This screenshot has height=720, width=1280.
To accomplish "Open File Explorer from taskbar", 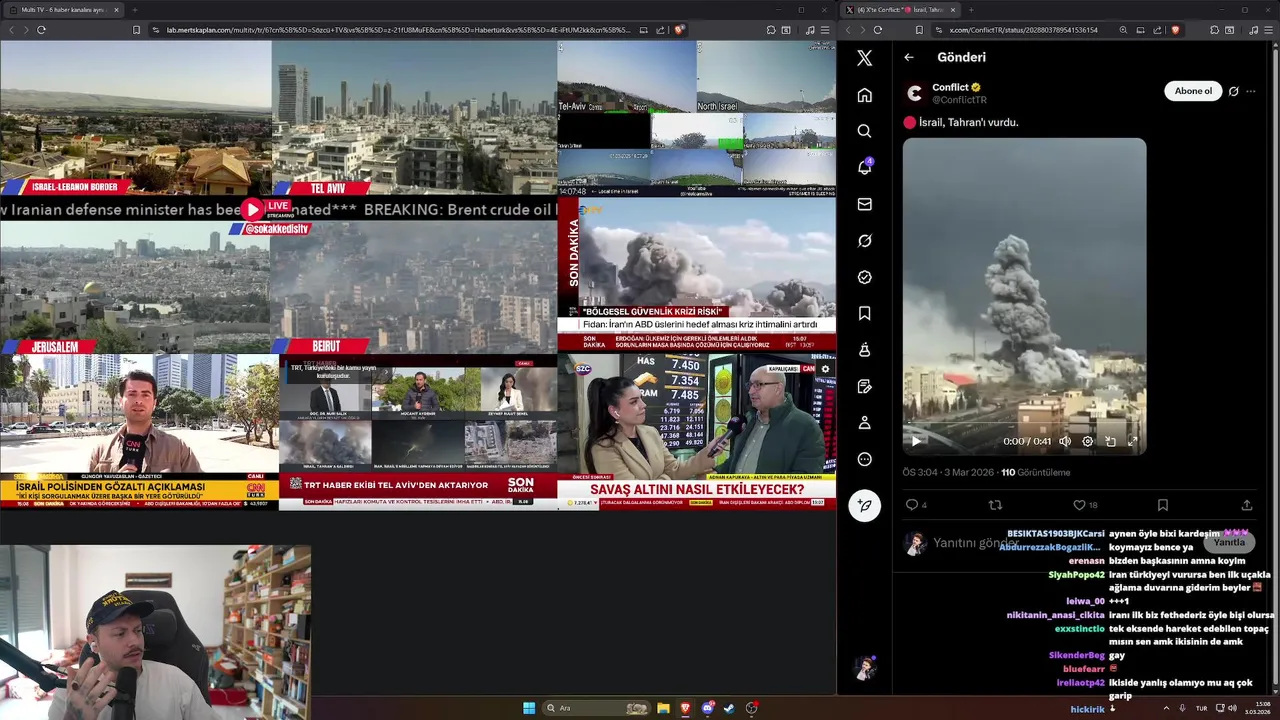I will tap(663, 708).
